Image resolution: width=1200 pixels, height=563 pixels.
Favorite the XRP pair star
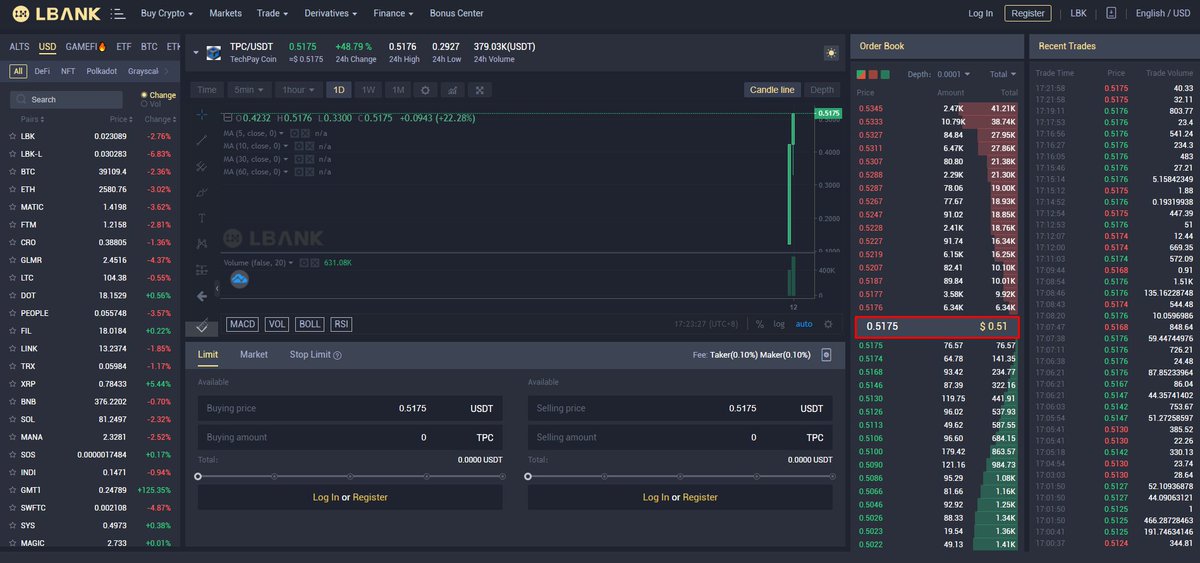click(x=12, y=384)
